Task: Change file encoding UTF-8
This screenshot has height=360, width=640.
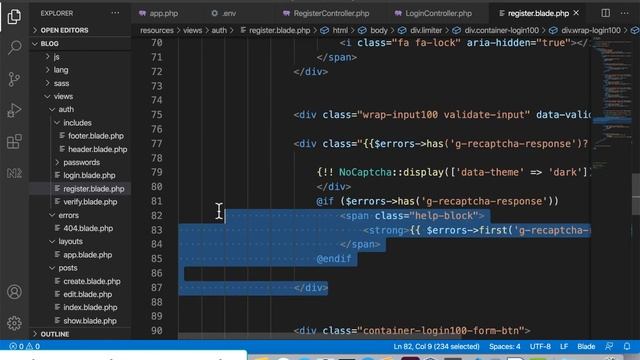Action: 540,347
